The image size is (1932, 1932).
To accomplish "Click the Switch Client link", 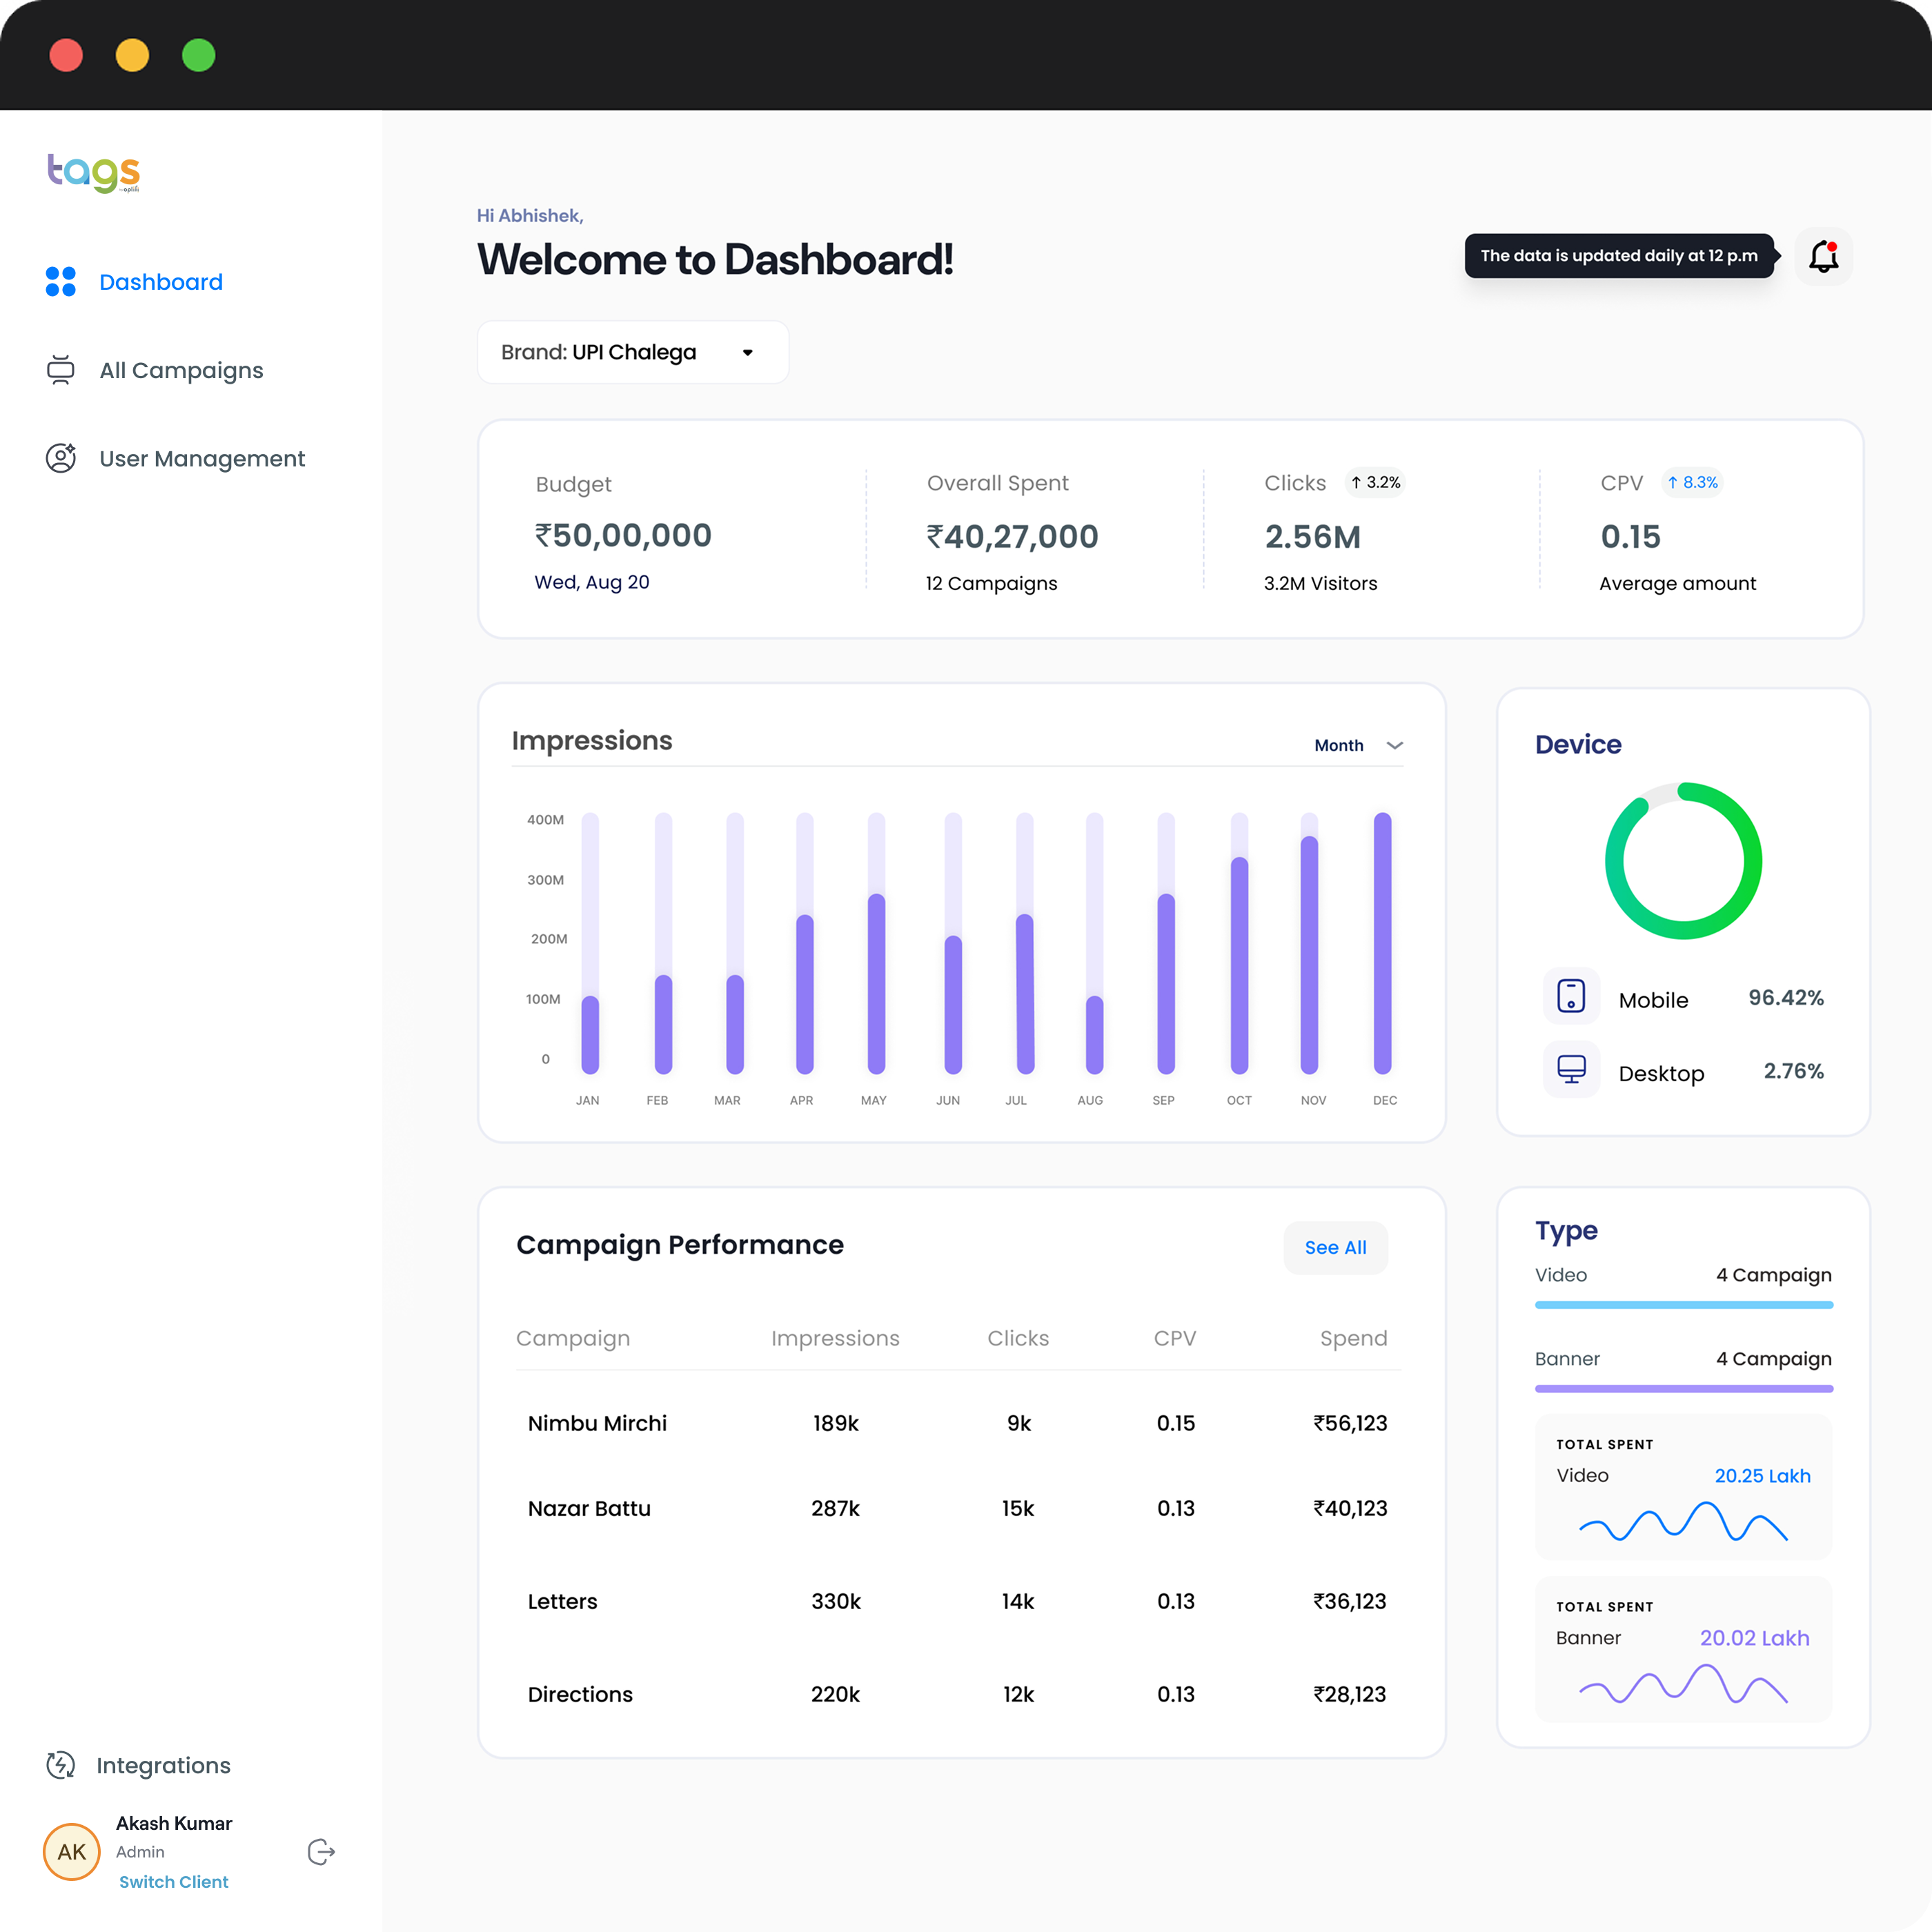I will click(174, 1882).
